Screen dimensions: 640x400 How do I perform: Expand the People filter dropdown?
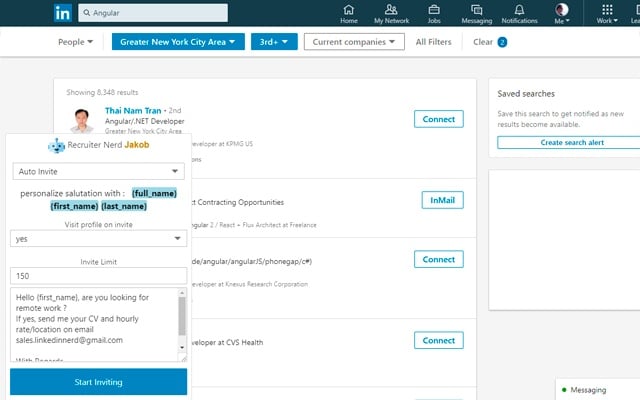[76, 42]
